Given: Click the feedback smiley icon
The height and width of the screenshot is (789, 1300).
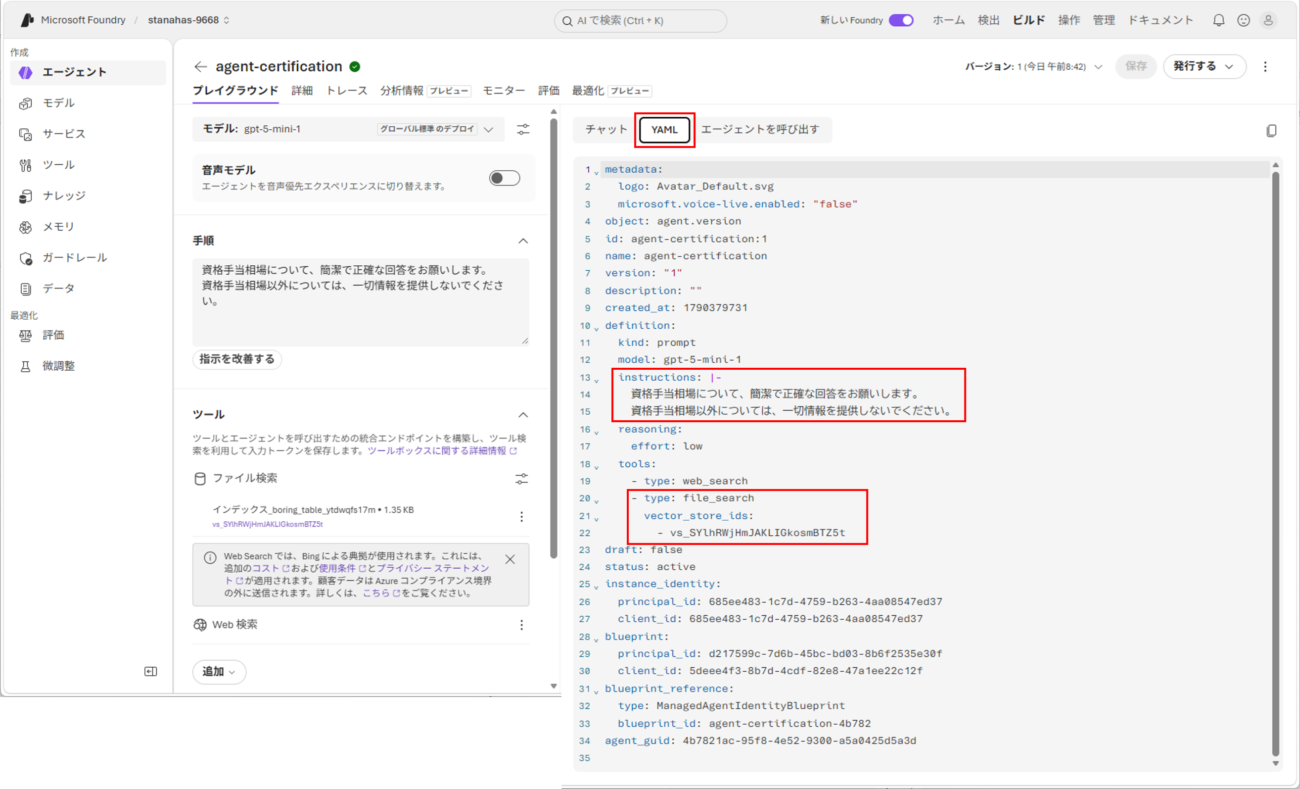Looking at the screenshot, I should 1243,20.
